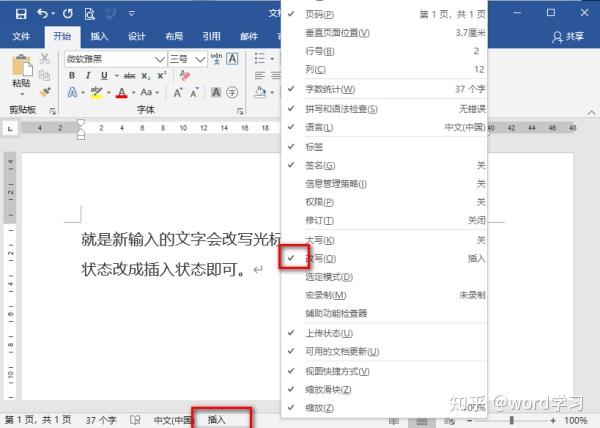Viewport: 600px width, 428px height.
Task: Open the font name dropdown 微软雅黑
Action: (x=160, y=59)
